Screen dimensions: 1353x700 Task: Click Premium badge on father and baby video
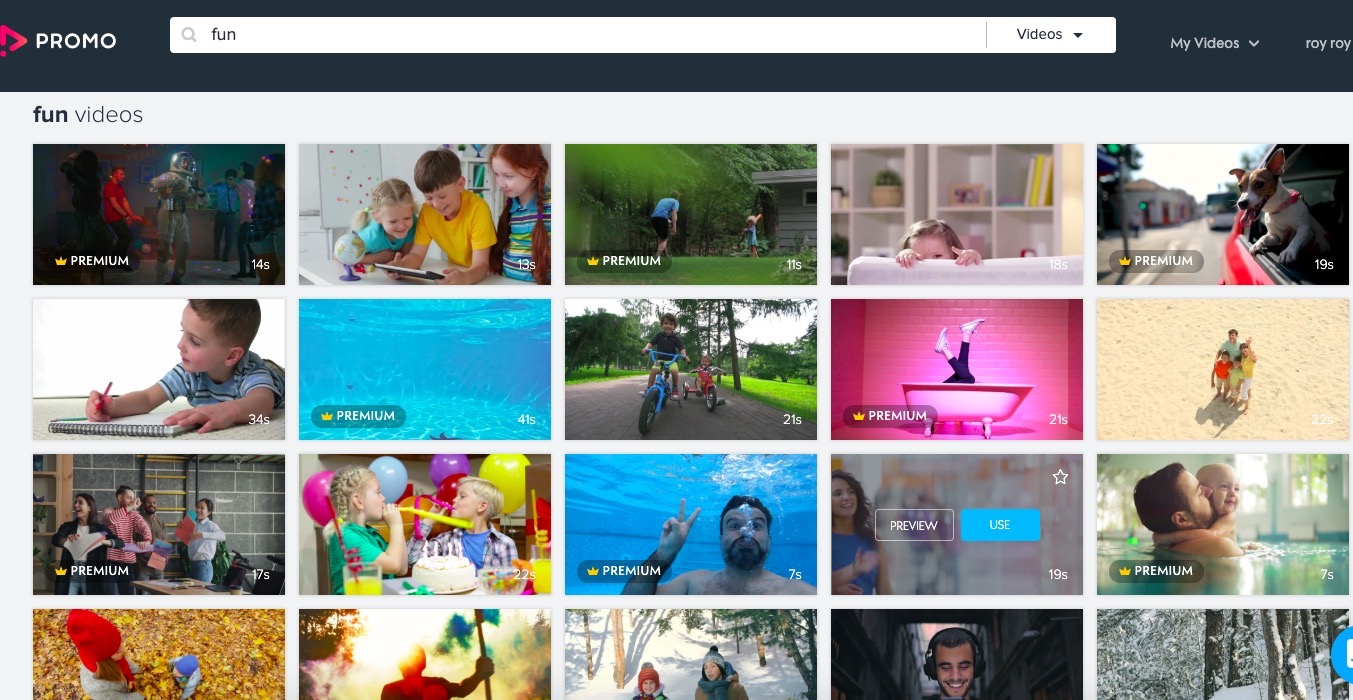click(1156, 571)
